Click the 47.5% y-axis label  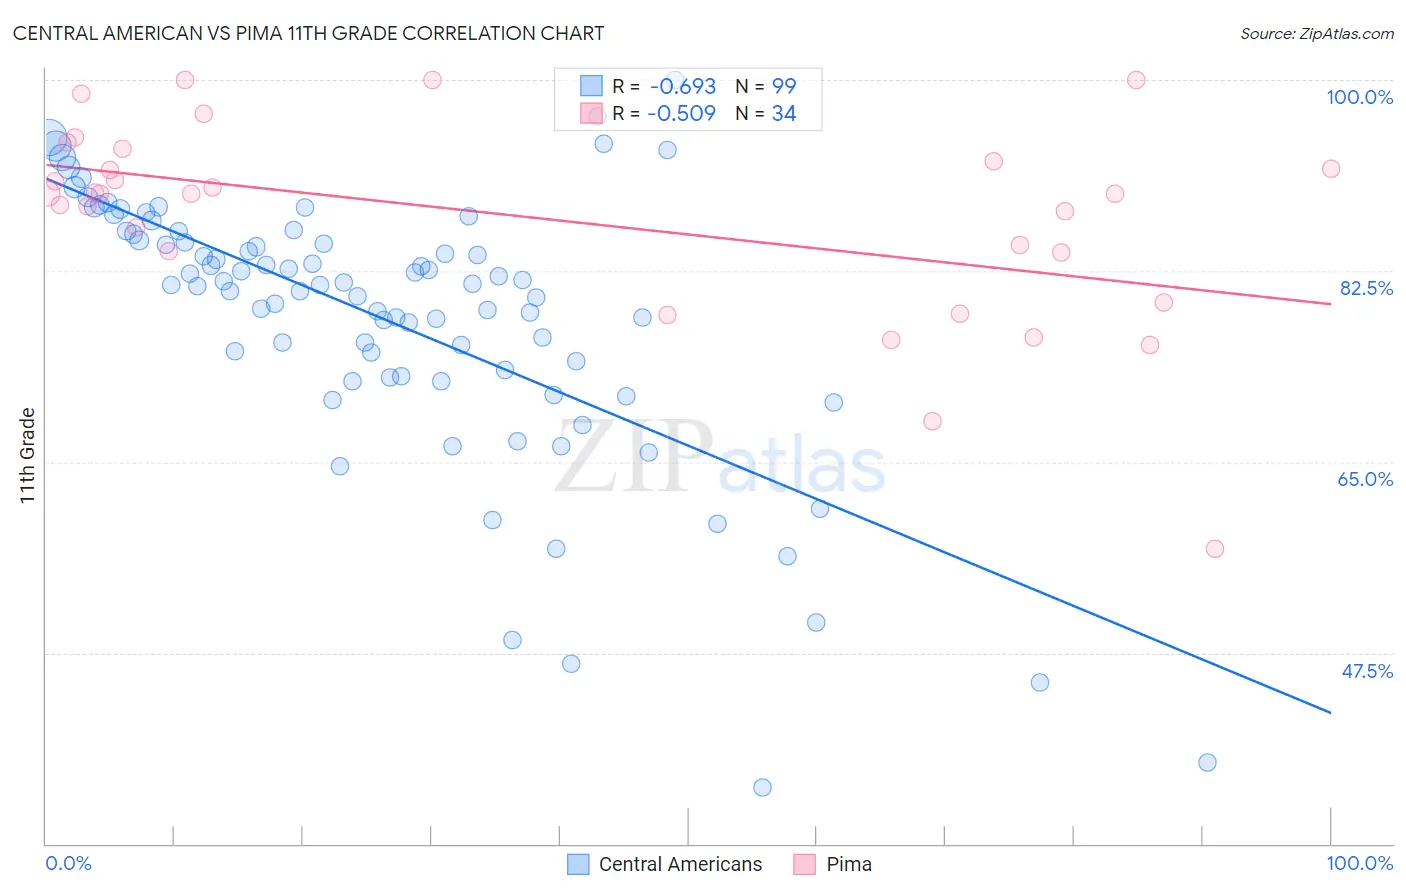1367,671
